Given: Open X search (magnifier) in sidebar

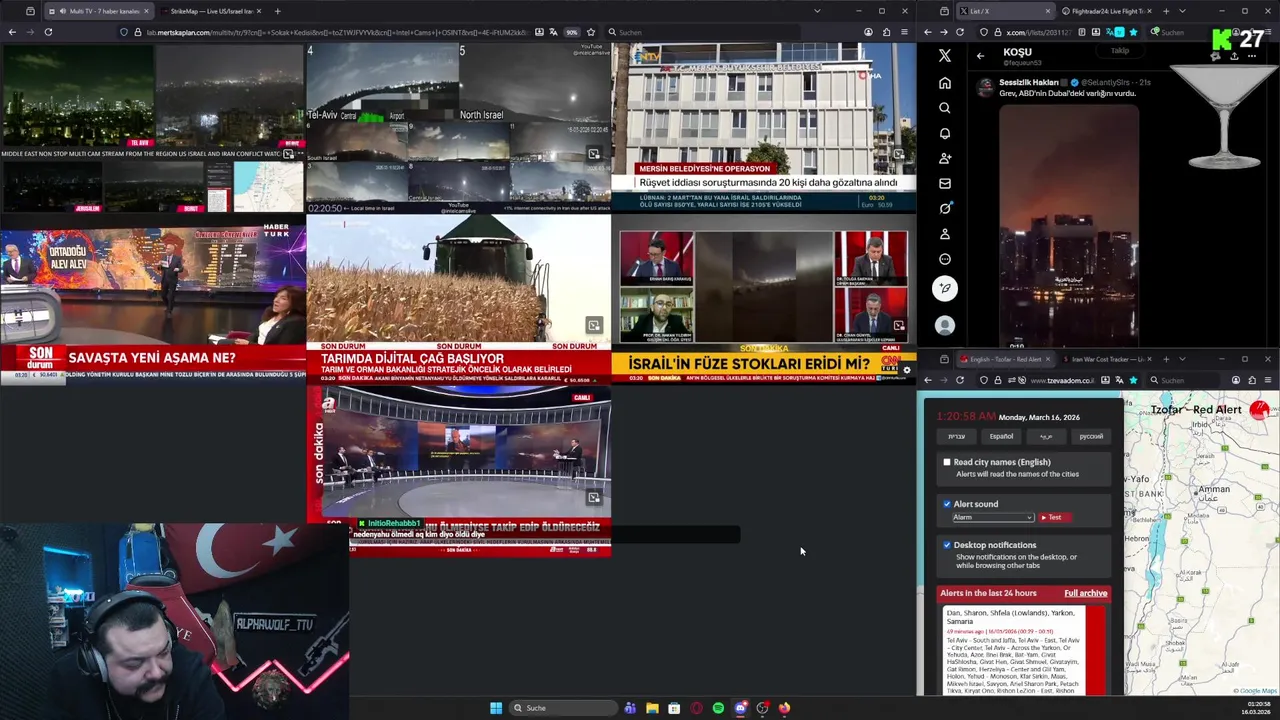Looking at the screenshot, I should [x=945, y=108].
